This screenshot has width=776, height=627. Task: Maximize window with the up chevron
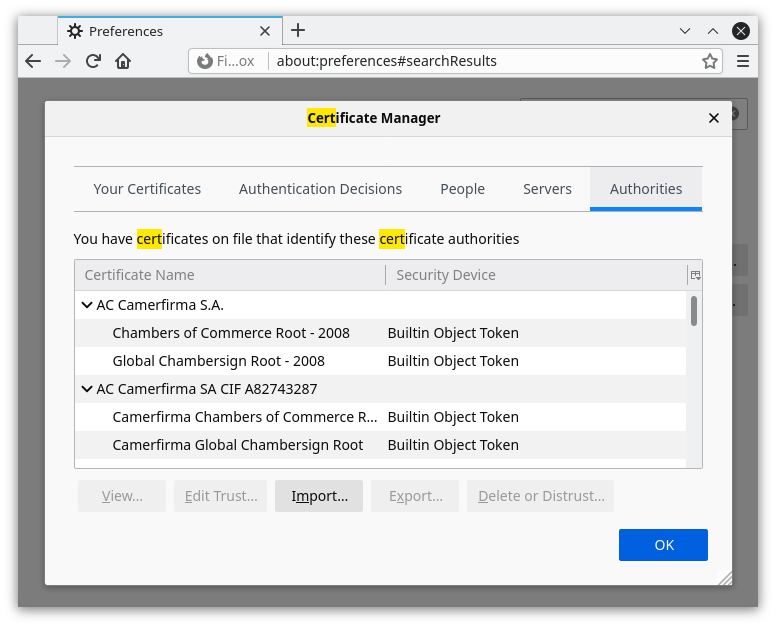click(x=713, y=31)
